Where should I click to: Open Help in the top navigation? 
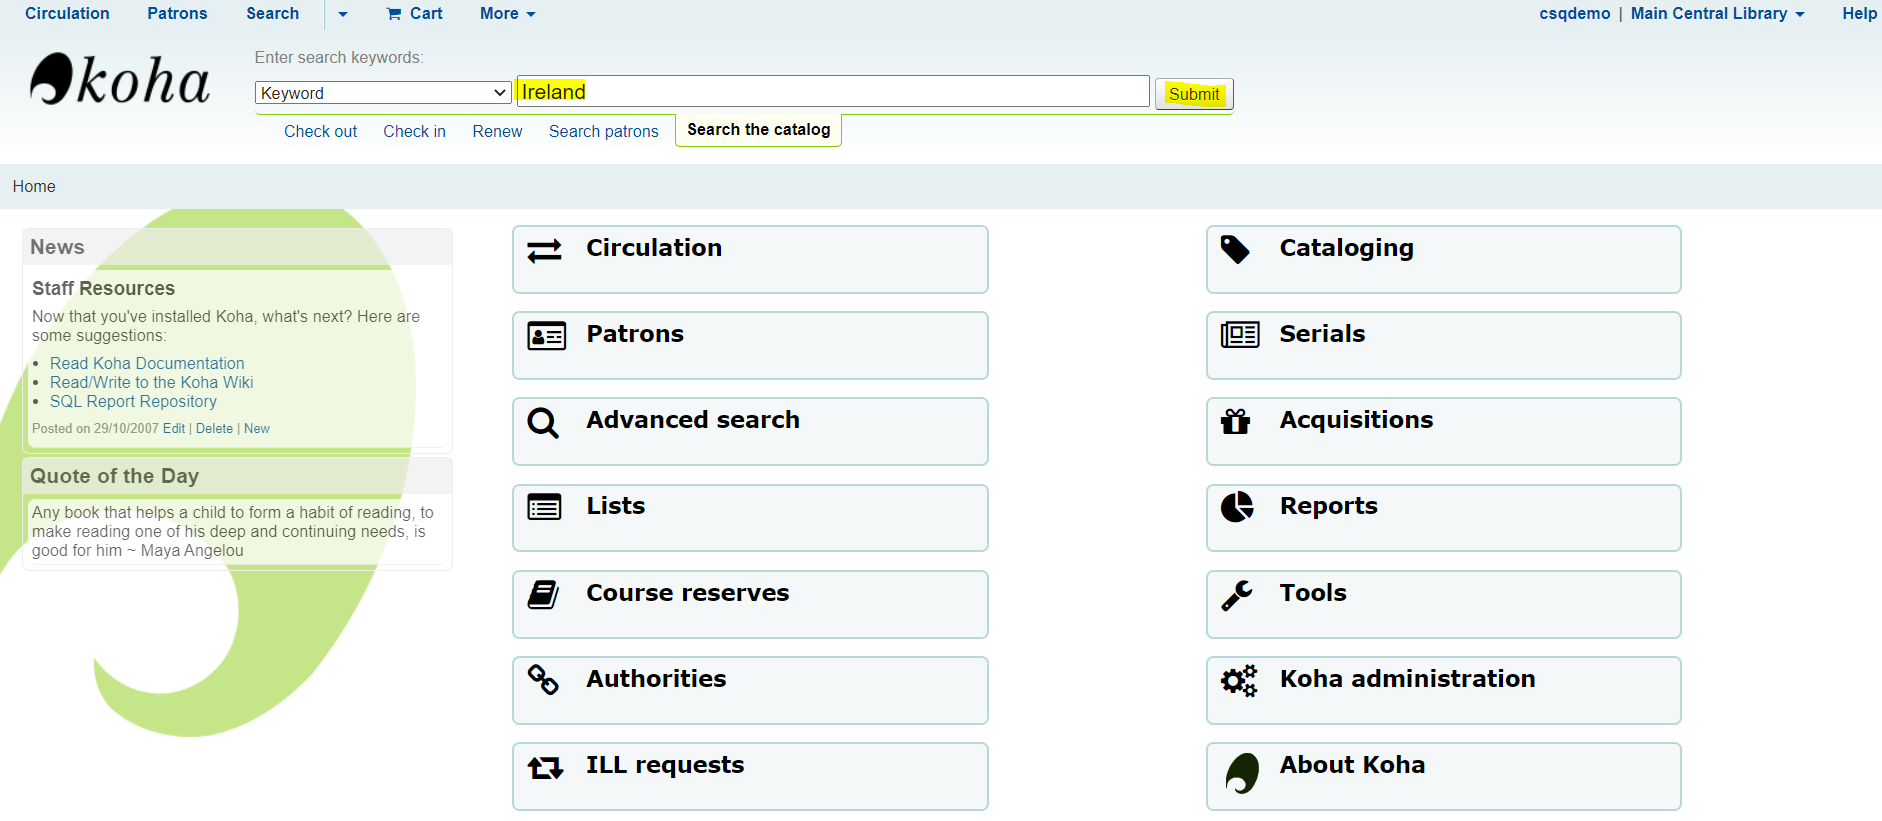[x=1859, y=14]
